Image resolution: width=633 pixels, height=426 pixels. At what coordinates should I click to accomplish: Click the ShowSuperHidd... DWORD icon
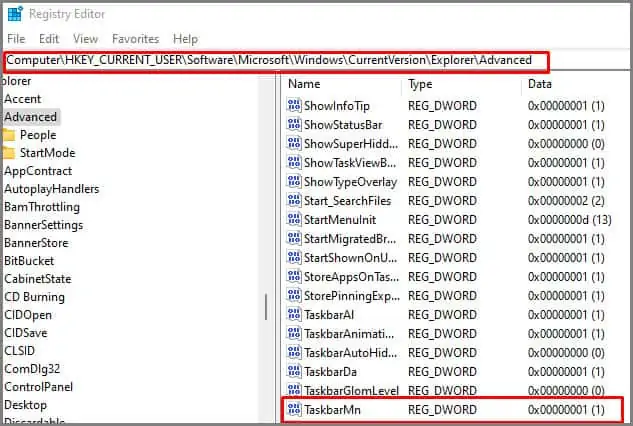[x=294, y=143]
